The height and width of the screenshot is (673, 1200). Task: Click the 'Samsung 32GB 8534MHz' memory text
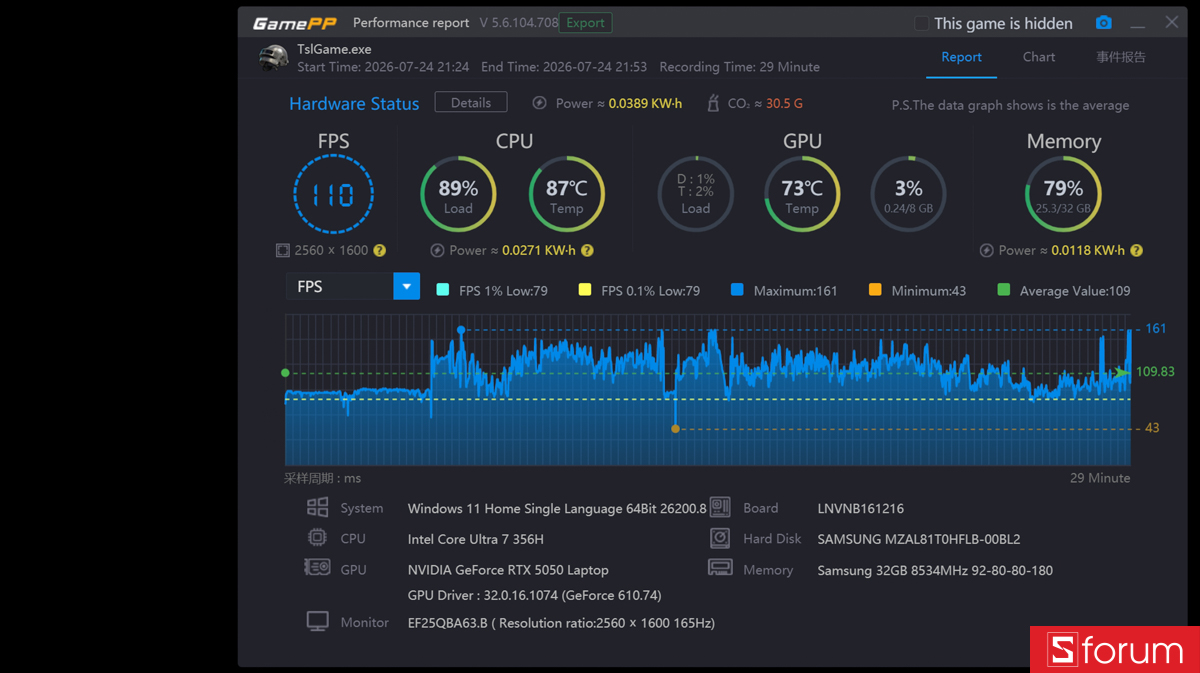click(x=935, y=570)
